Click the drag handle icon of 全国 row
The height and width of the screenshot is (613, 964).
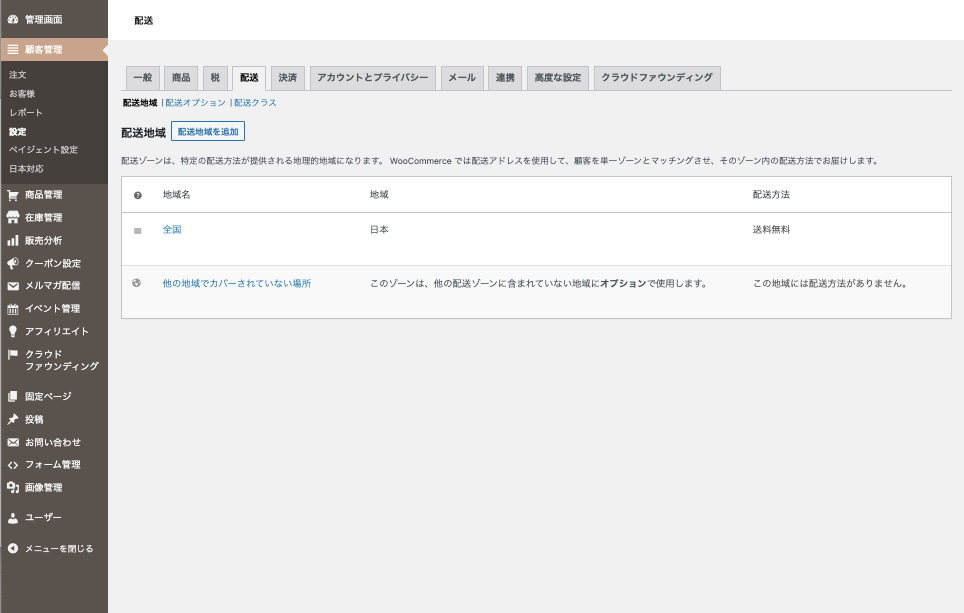coord(138,230)
